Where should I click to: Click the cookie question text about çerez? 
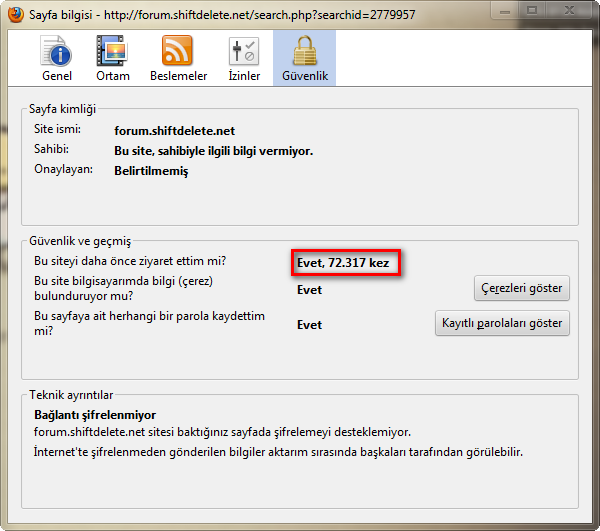(x=123, y=288)
